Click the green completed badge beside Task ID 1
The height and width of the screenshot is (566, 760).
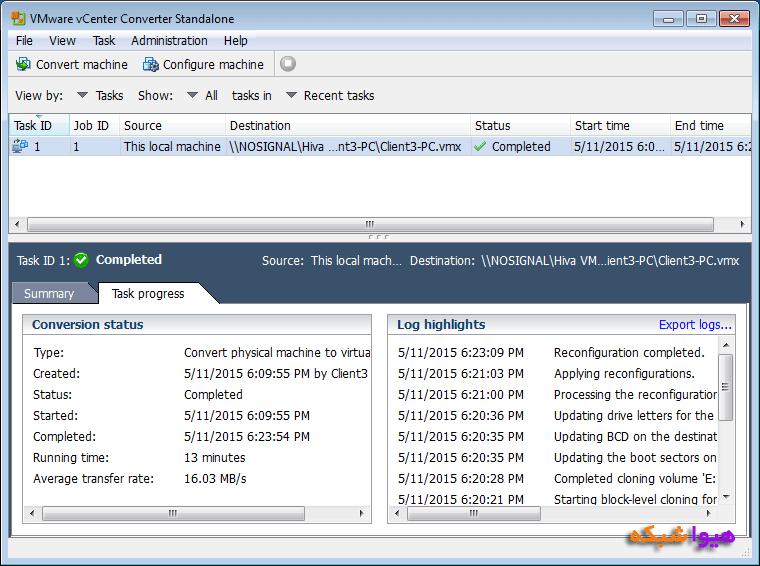tap(81, 260)
